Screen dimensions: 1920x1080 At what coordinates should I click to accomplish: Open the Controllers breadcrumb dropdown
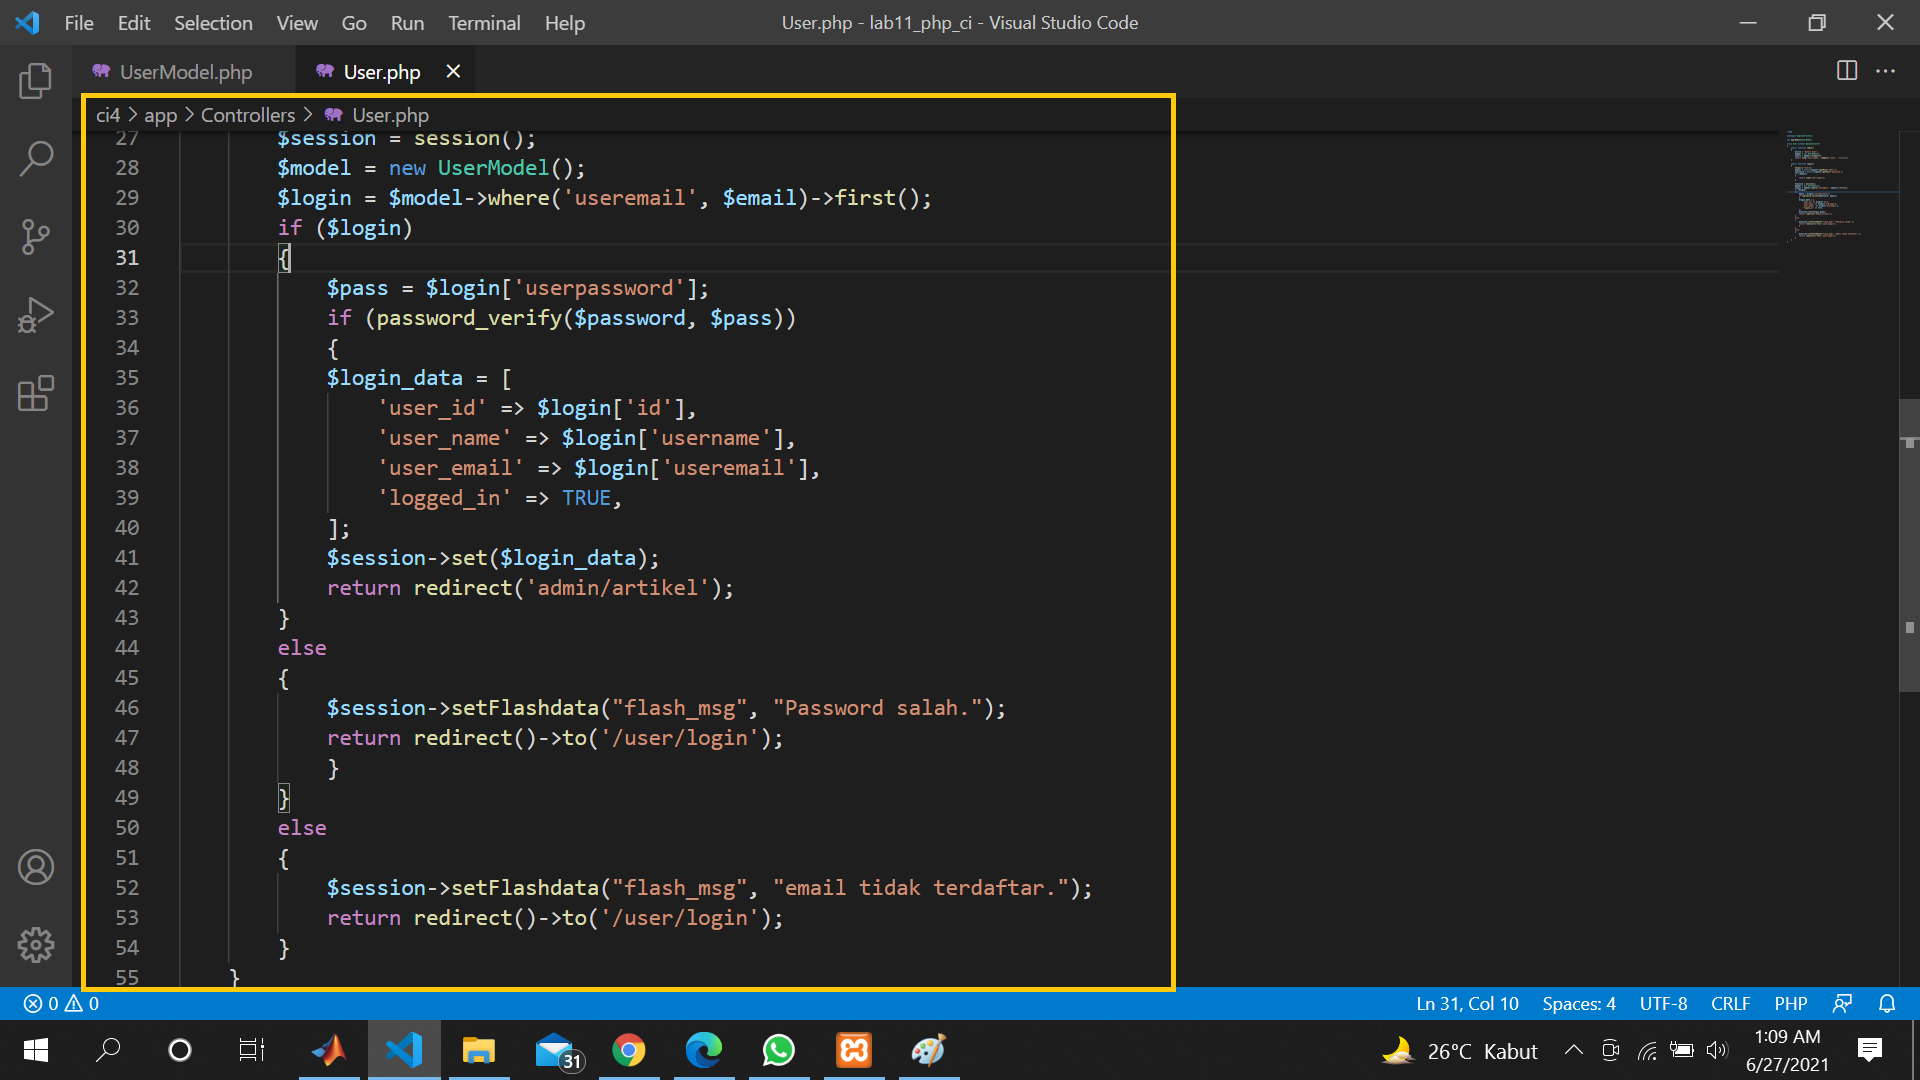[248, 114]
